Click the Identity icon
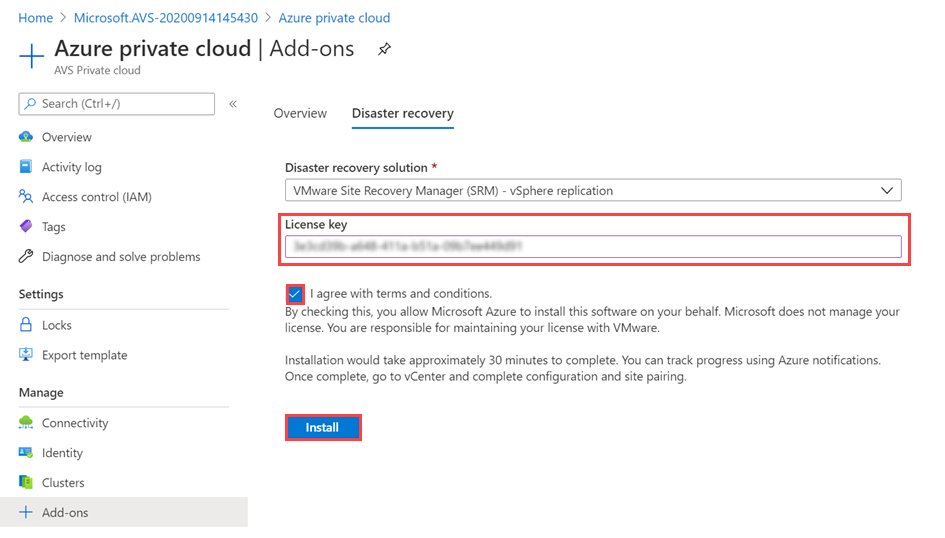This screenshot has height=538, width=945. 26,452
